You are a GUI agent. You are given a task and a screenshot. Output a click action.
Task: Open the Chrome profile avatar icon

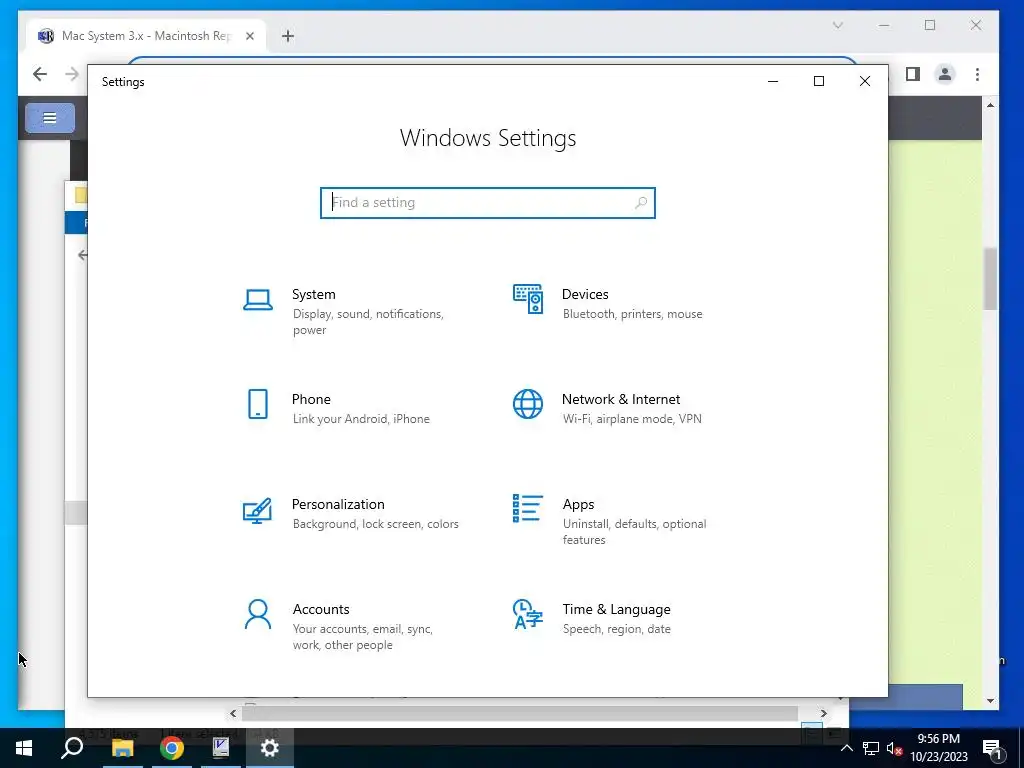pos(944,74)
